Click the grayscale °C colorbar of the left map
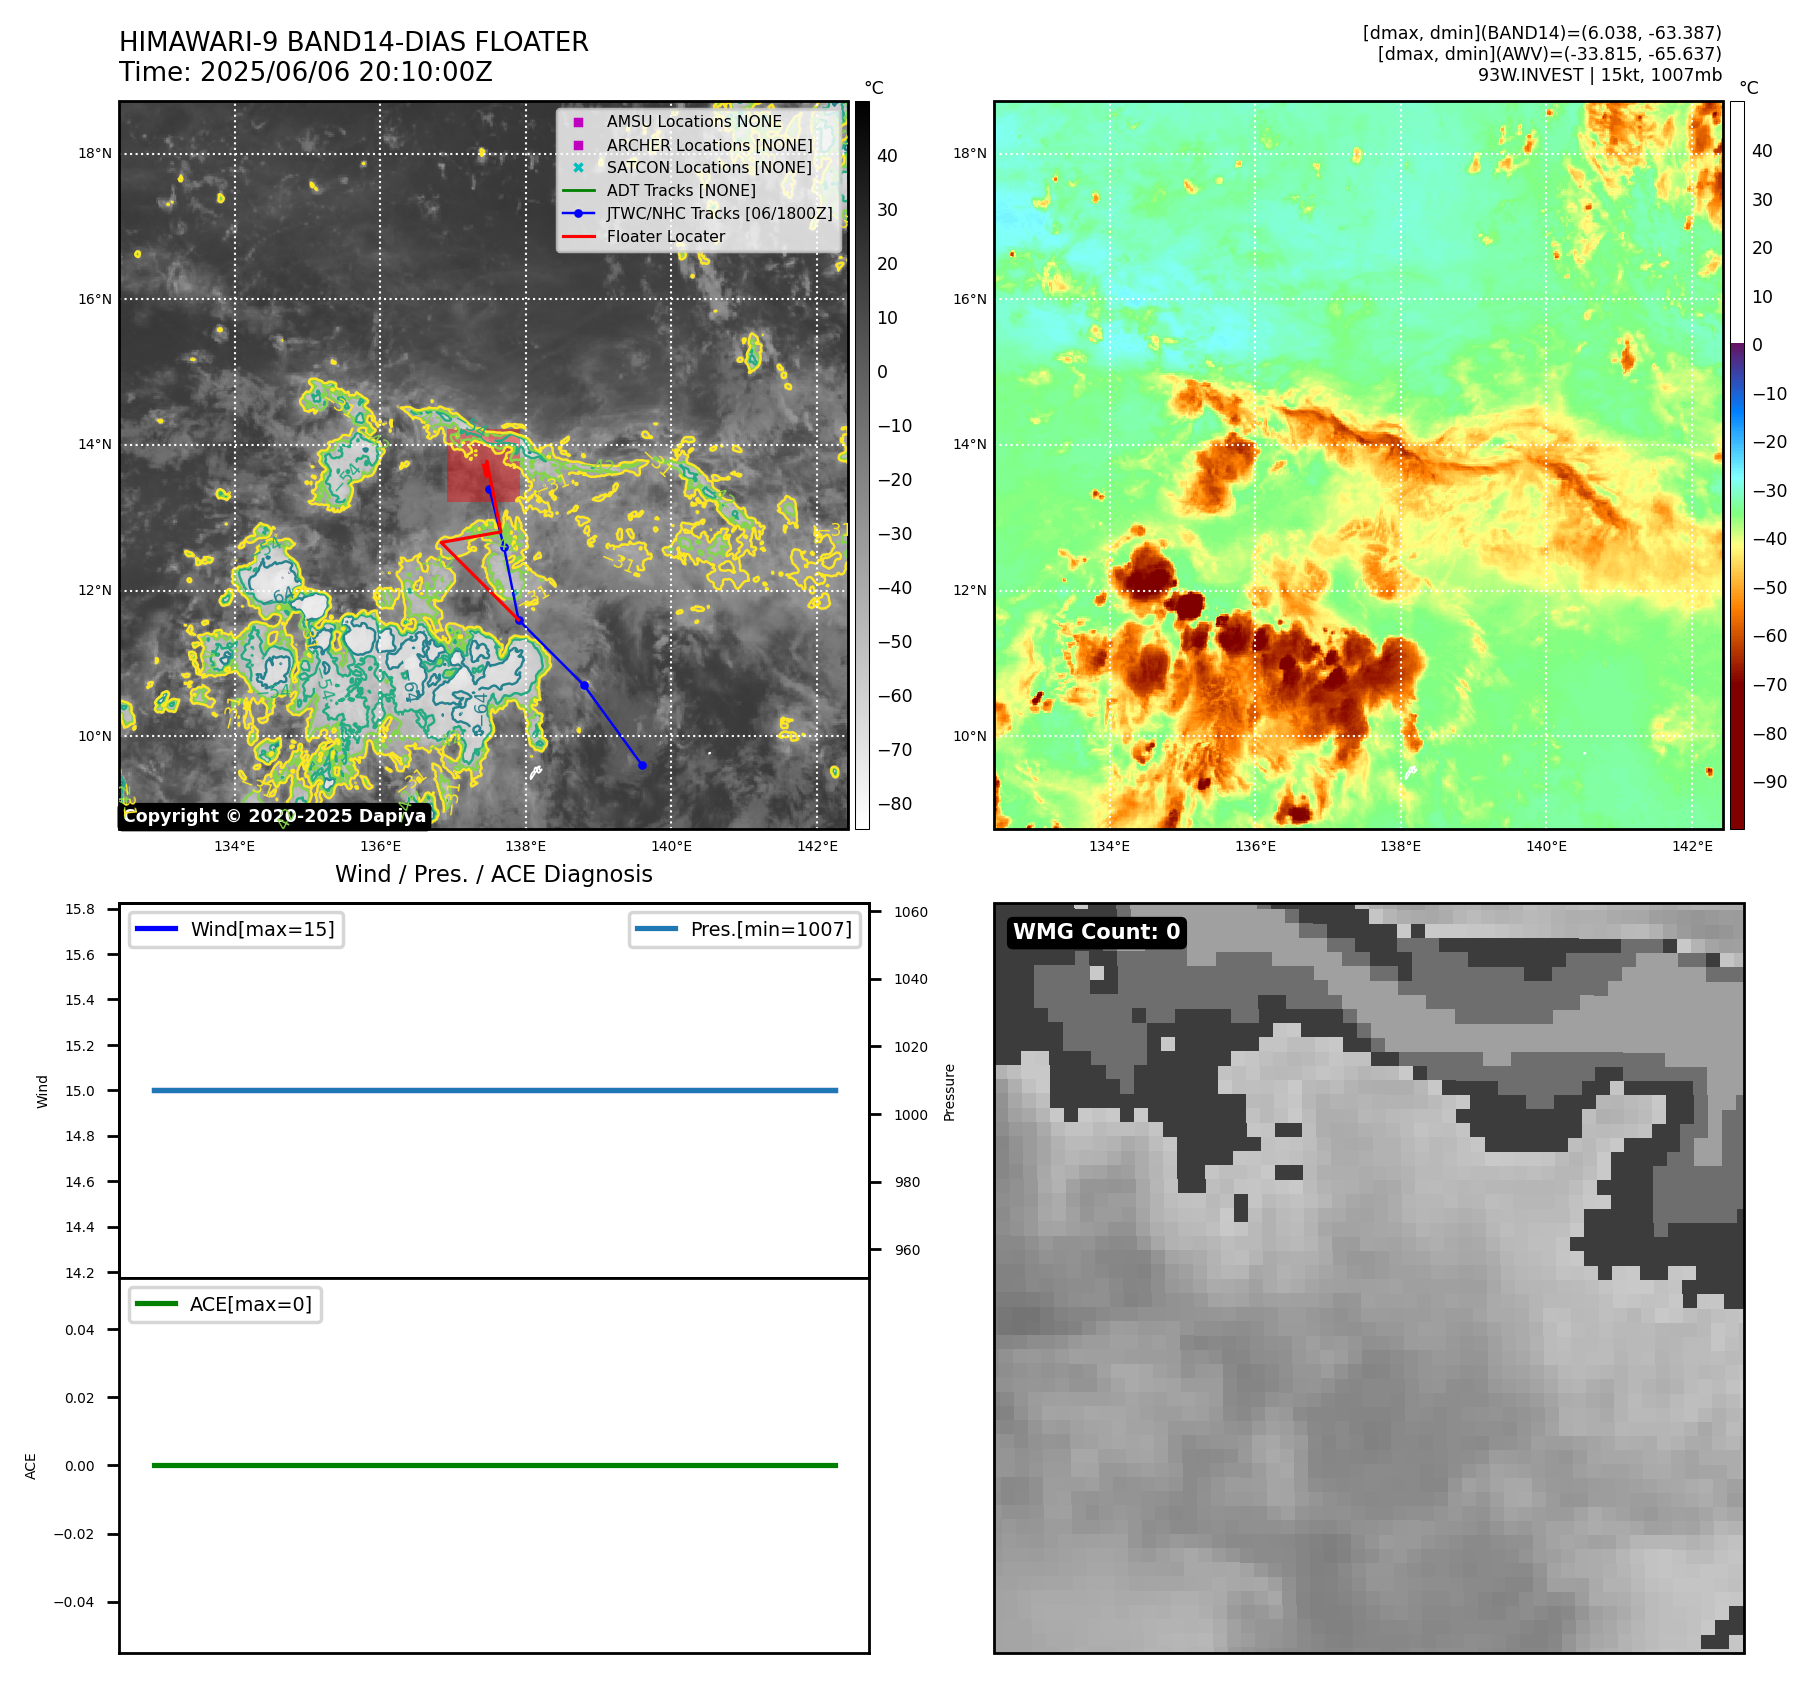This screenshot has width=1813, height=1690. (x=862, y=465)
